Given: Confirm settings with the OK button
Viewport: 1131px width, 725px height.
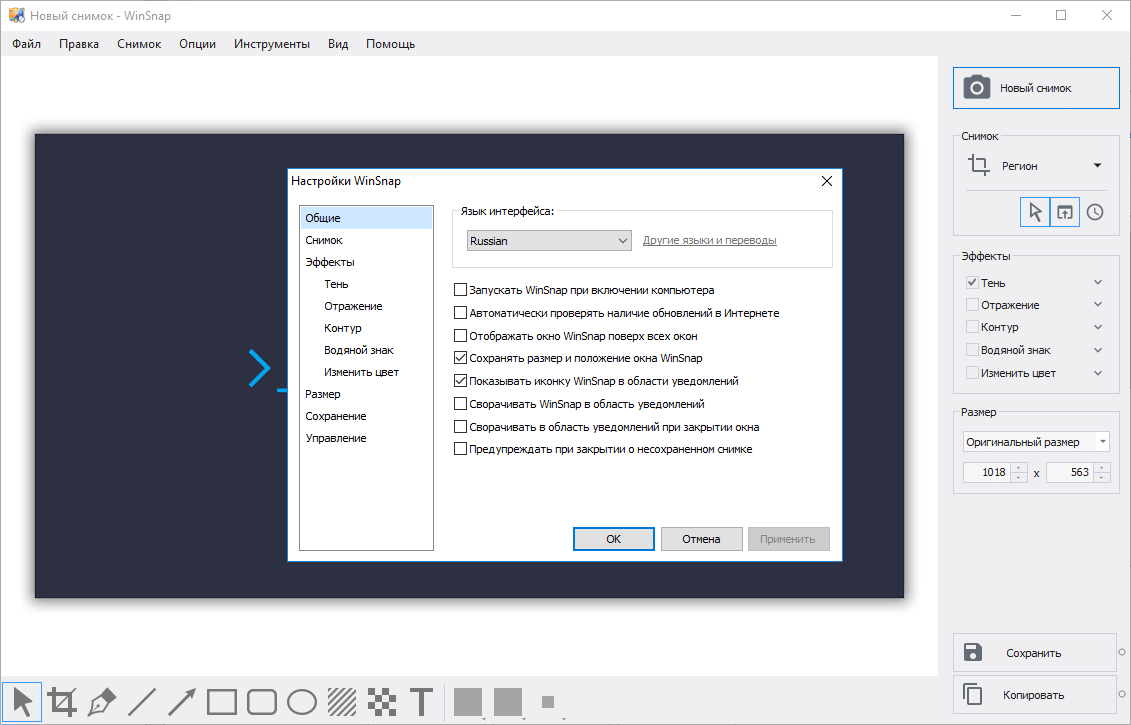Looking at the screenshot, I should 614,539.
